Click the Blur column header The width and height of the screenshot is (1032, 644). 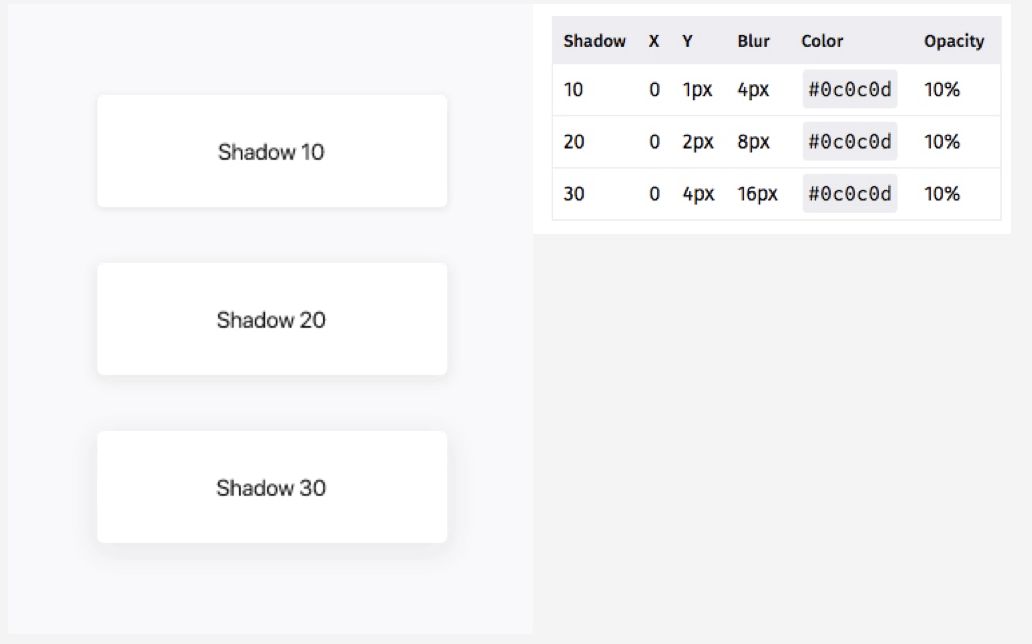(753, 41)
